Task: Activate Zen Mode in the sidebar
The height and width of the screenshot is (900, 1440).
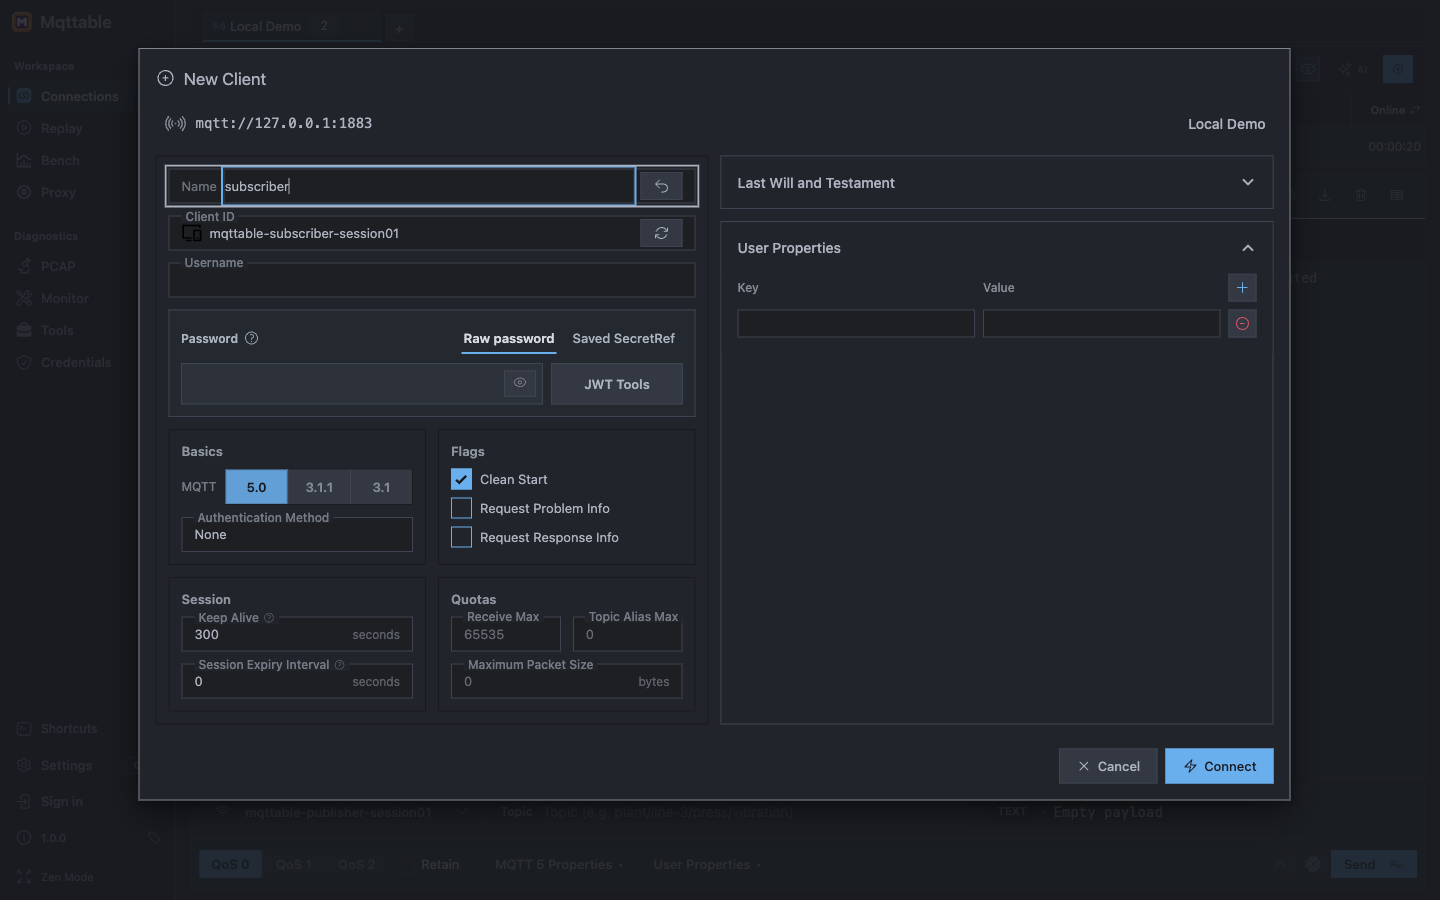Action: click(x=56, y=876)
